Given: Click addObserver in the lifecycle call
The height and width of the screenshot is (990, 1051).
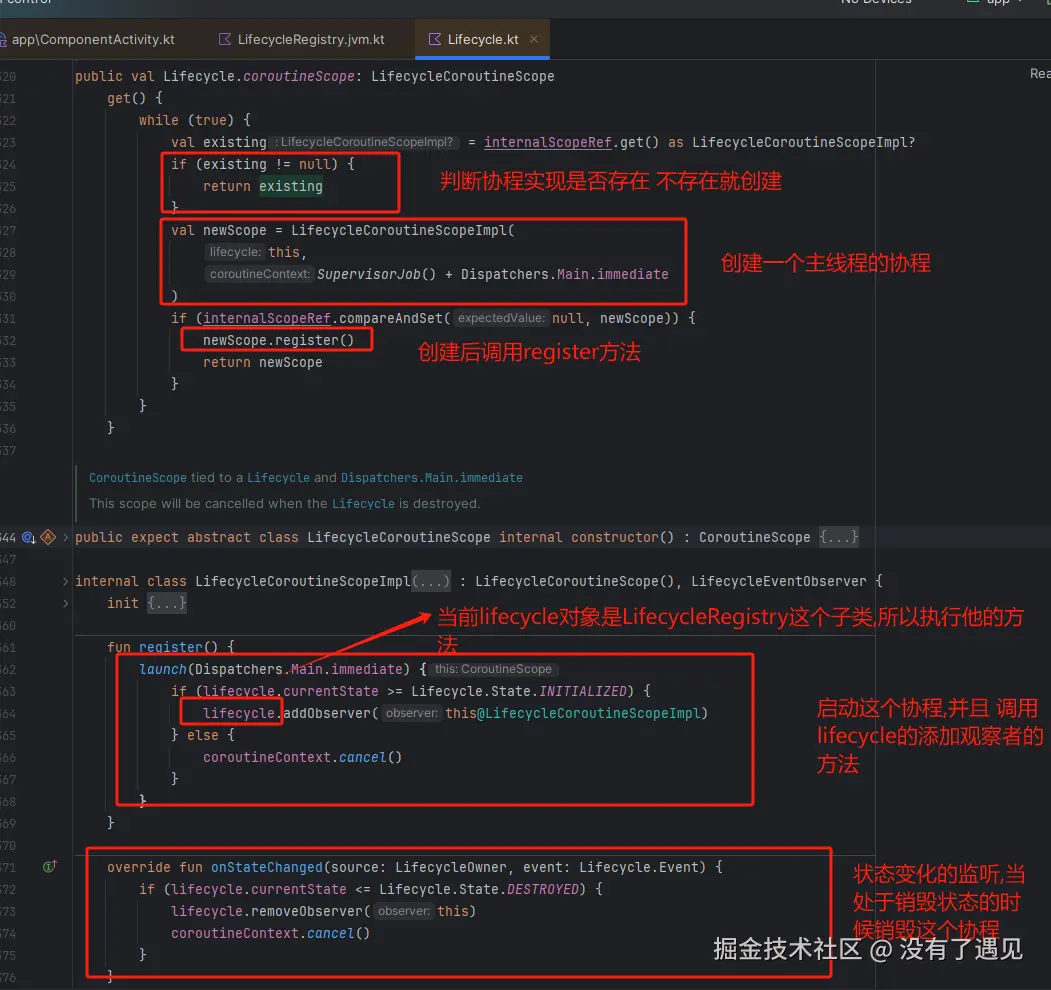Looking at the screenshot, I should coord(326,713).
